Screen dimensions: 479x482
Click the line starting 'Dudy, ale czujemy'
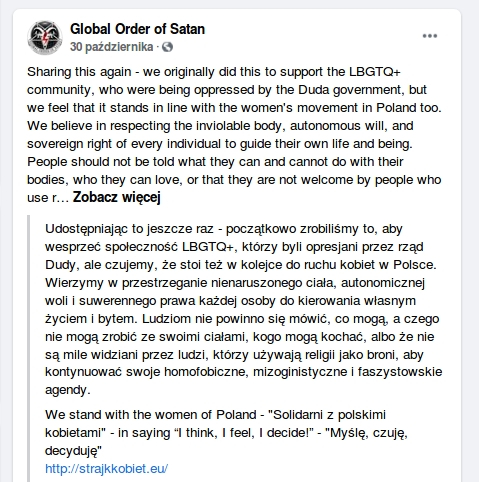[x=241, y=265]
